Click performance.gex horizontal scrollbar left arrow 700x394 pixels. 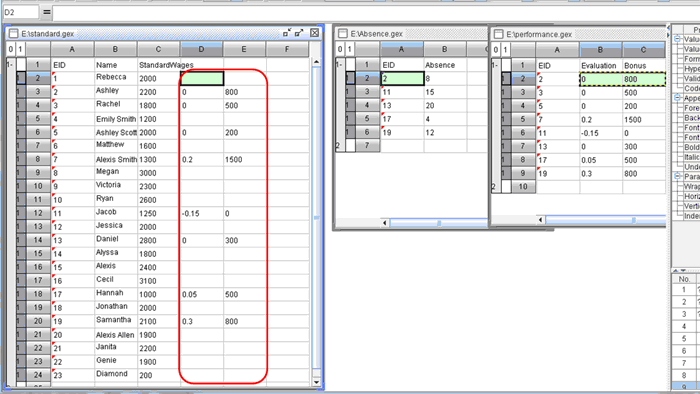coord(541,220)
